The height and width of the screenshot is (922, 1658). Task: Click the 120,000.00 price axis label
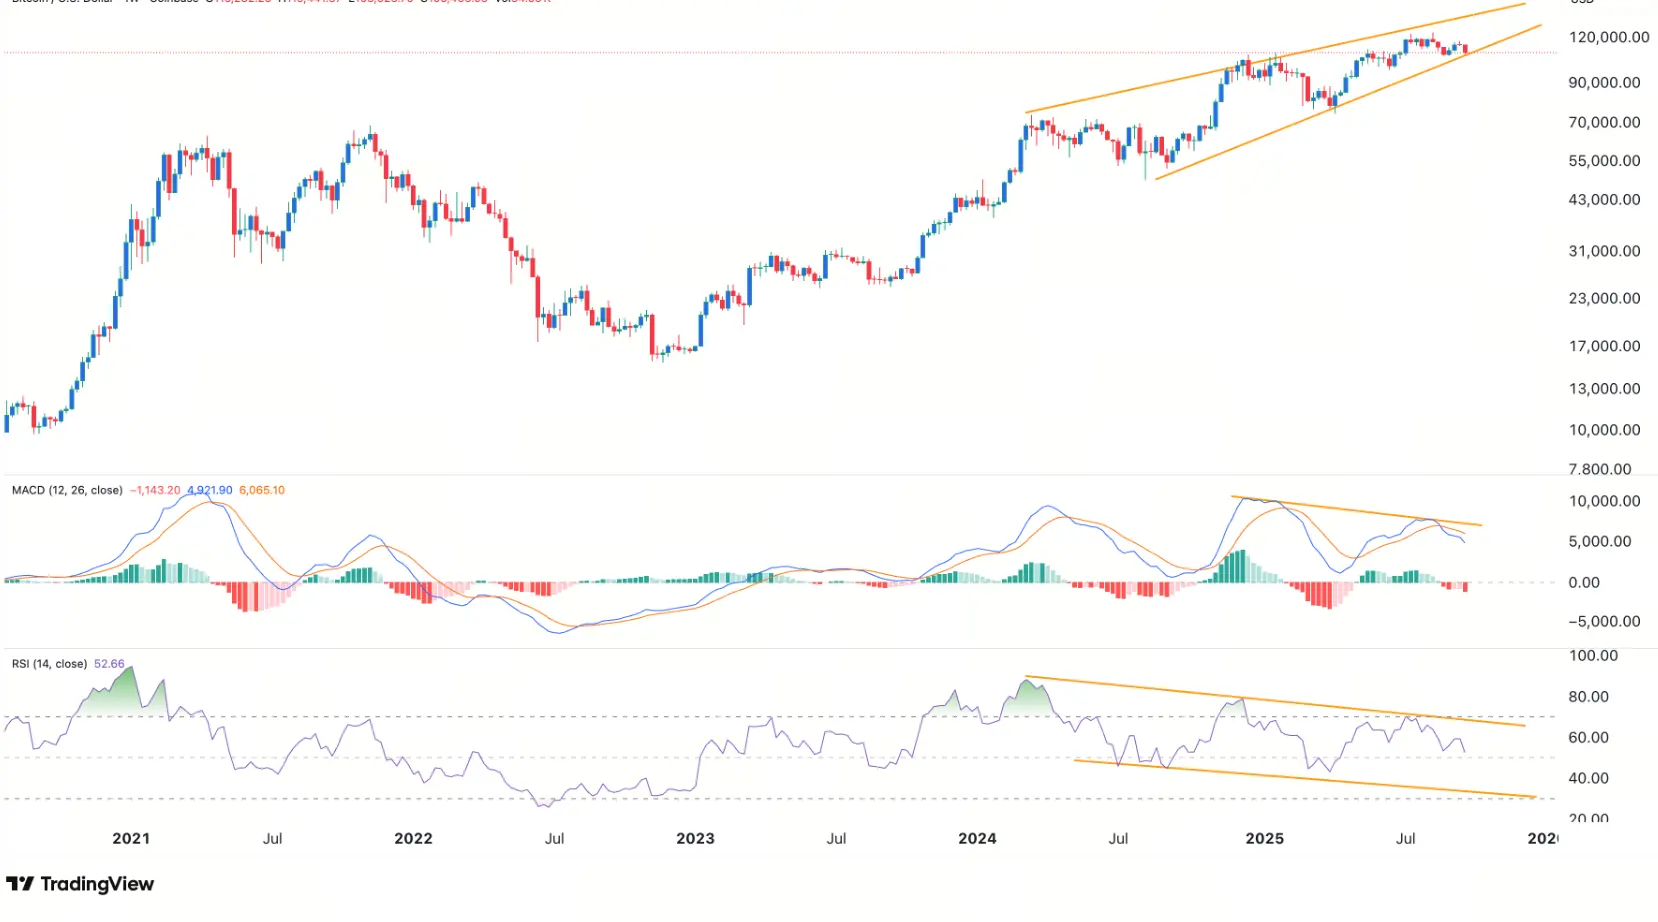pos(1609,37)
